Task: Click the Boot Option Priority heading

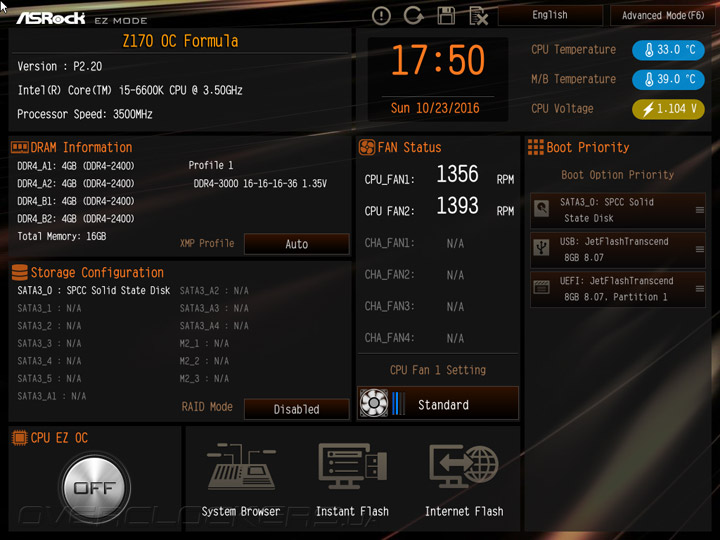Action: pyautogui.click(x=618, y=175)
